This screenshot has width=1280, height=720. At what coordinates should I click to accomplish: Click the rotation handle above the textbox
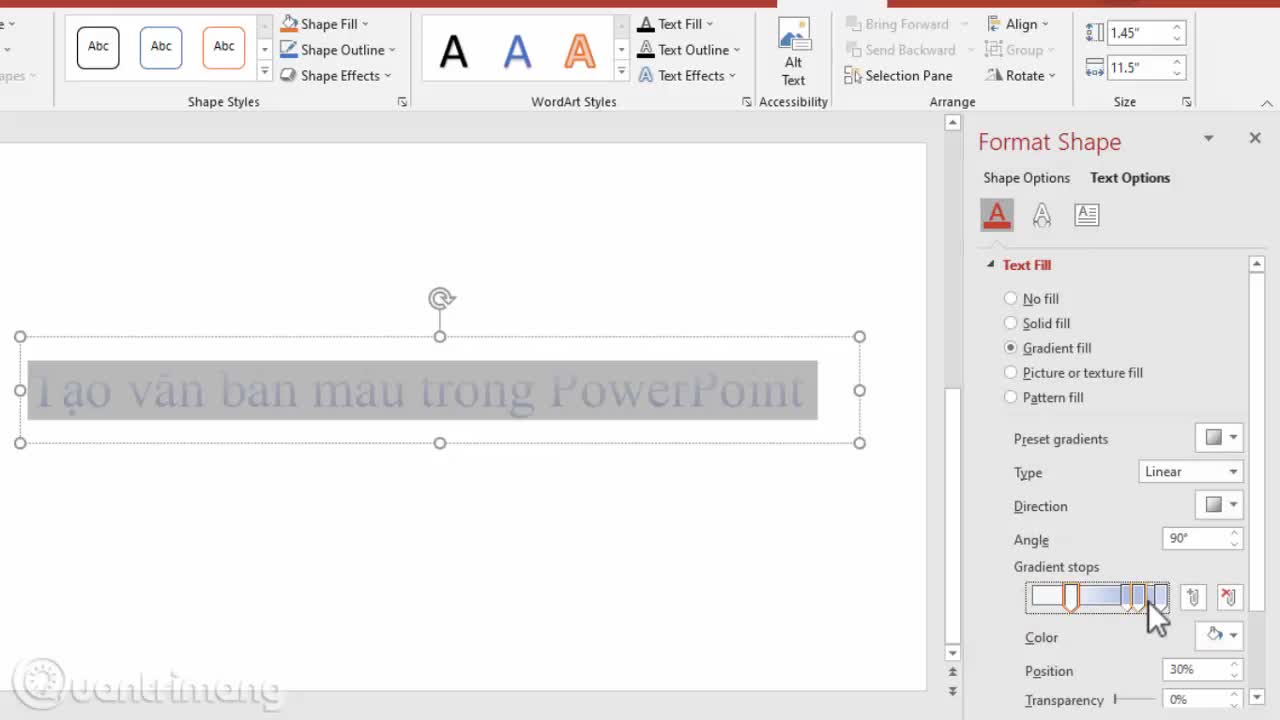click(441, 298)
